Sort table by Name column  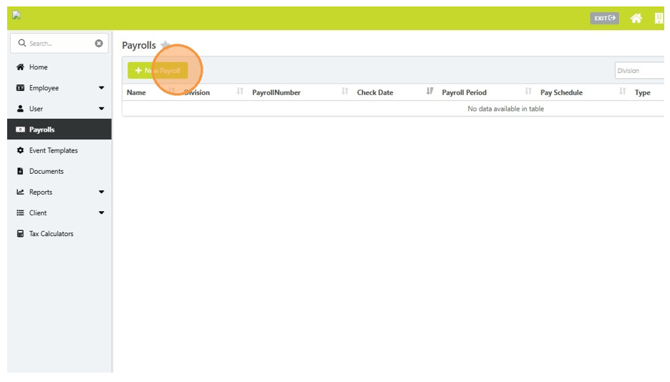tap(136, 92)
